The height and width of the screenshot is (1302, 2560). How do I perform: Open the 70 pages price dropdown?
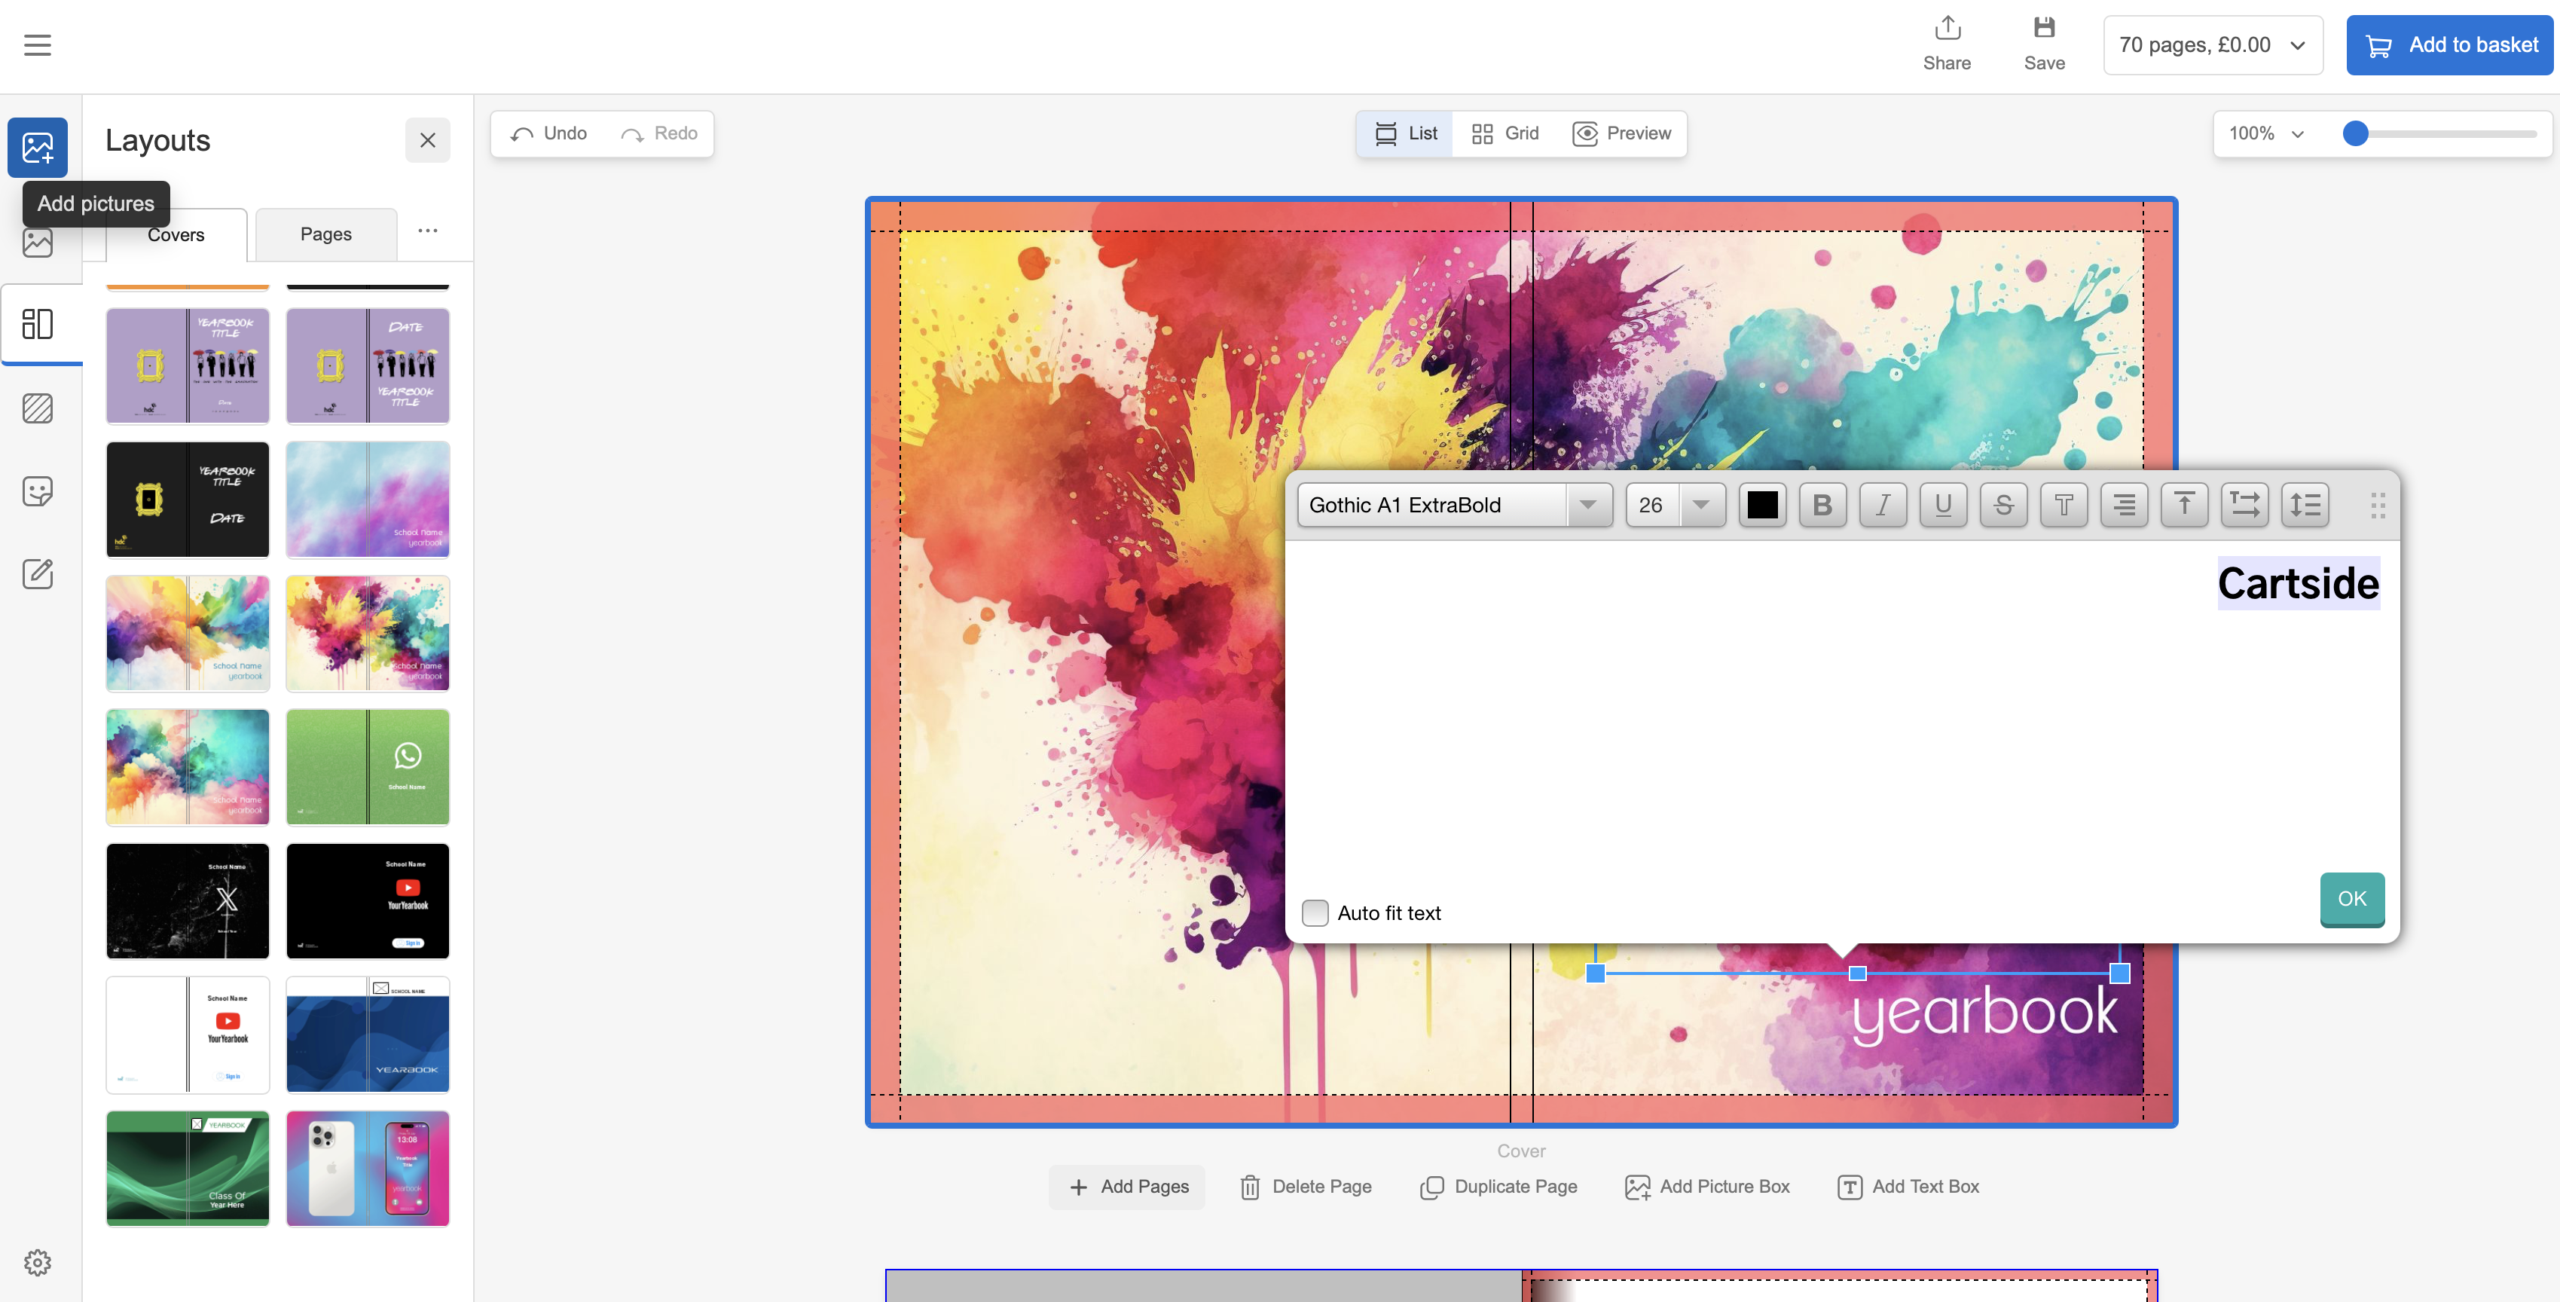(2212, 45)
